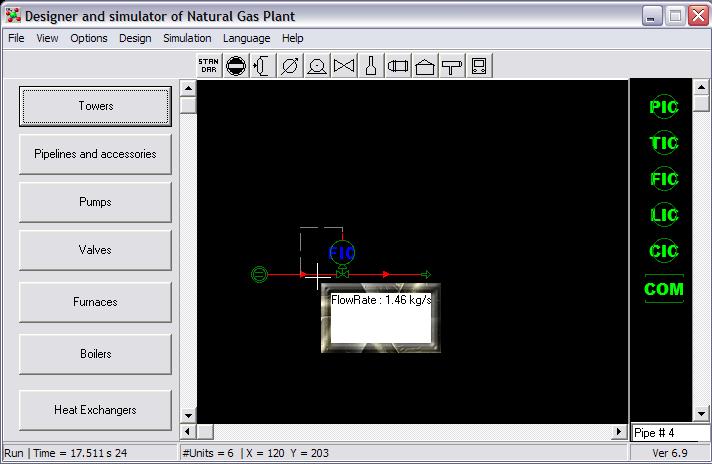Viewport: 712px width, 464px height.
Task: Click controller palette scrollbar up arrow
Action: 702,87
